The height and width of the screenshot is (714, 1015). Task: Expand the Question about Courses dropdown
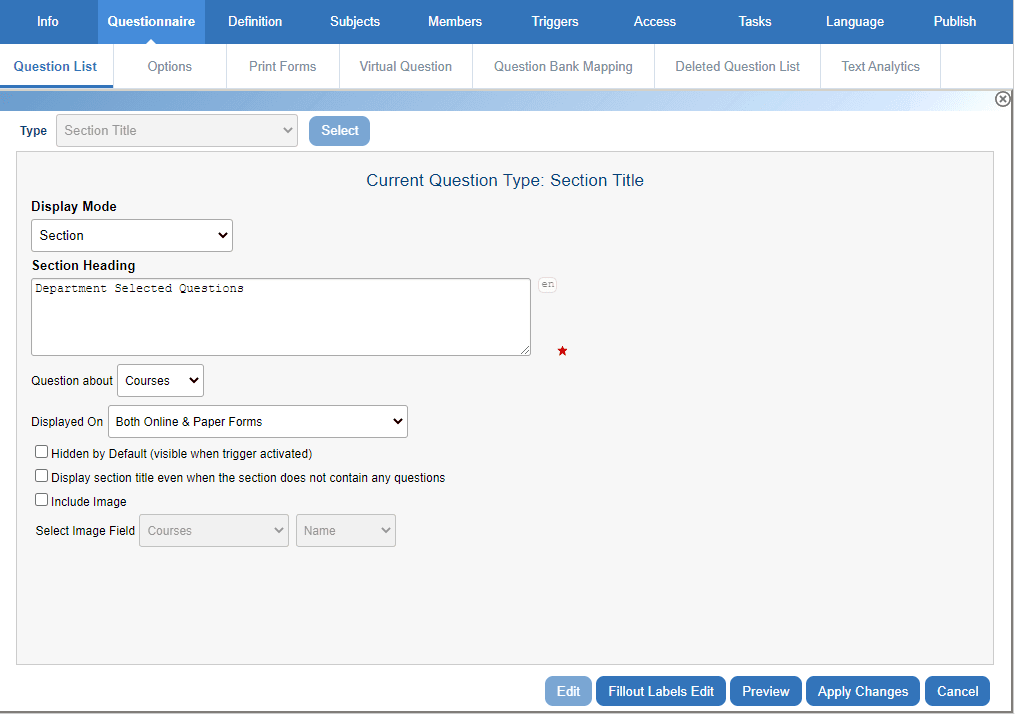(x=161, y=381)
